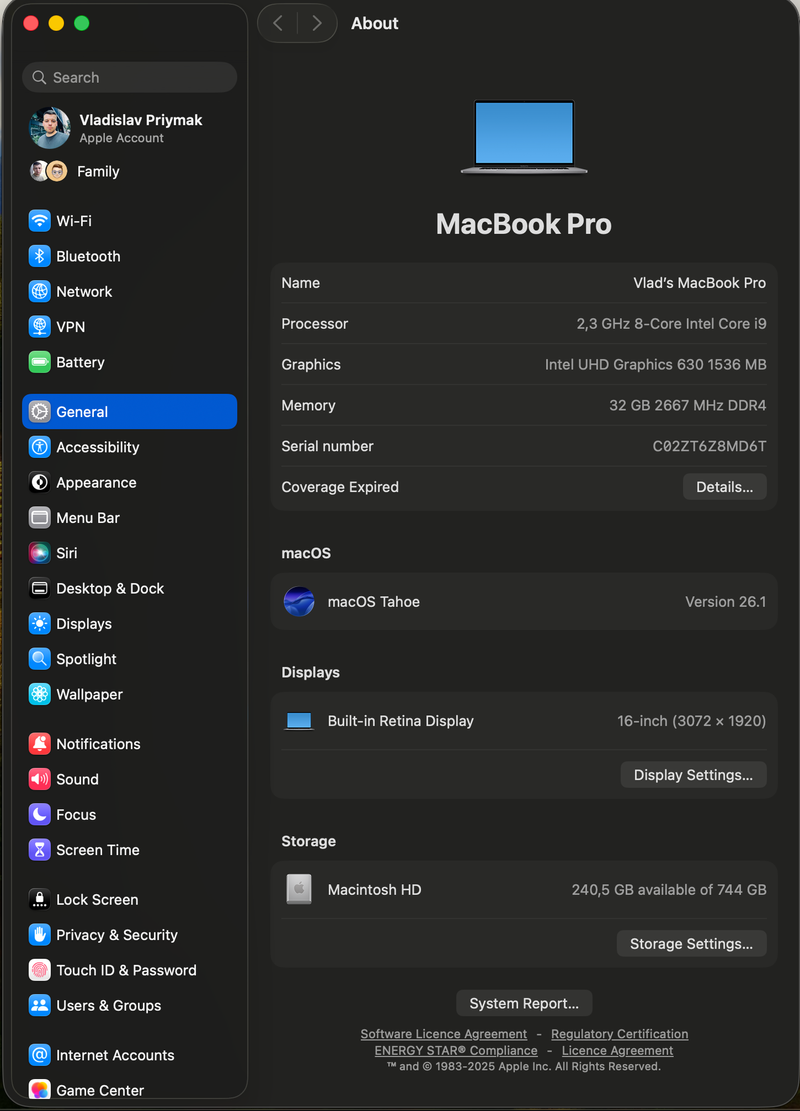Screen dimensions: 800x1111
Task: Click the Siri icon
Action: point(40,553)
